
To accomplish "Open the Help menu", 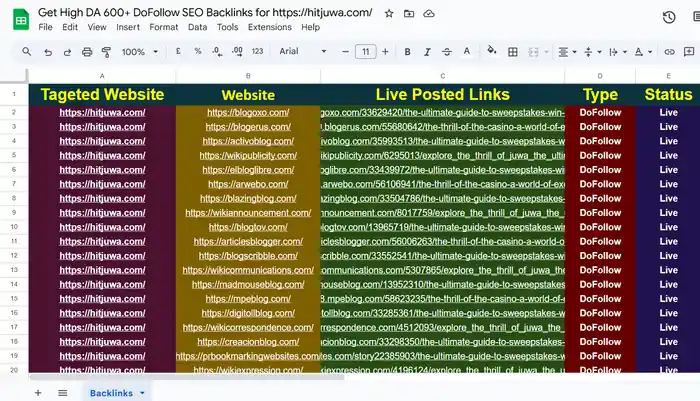I will pyautogui.click(x=310, y=27).
